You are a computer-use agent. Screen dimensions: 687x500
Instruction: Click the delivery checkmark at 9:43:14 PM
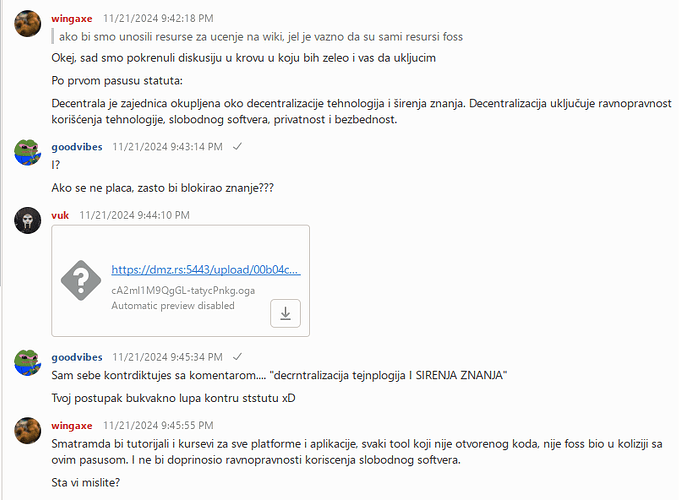coord(237,147)
